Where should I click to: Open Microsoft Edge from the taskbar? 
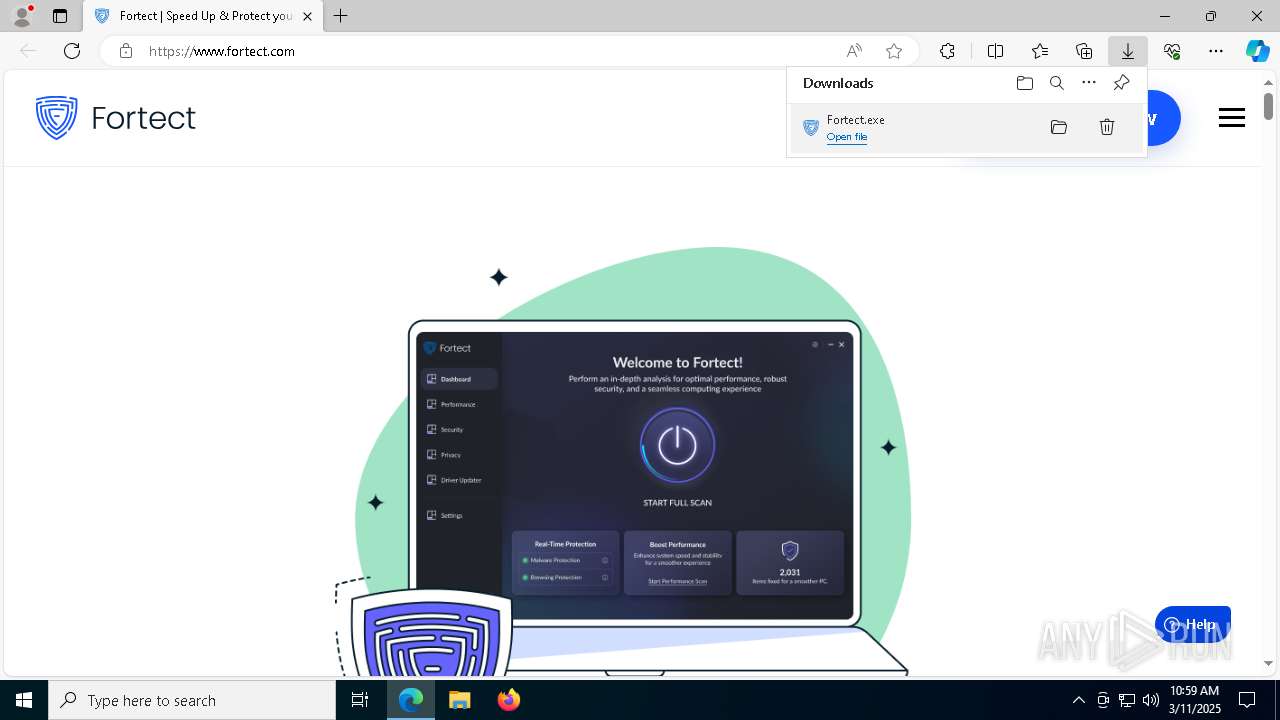(x=411, y=700)
